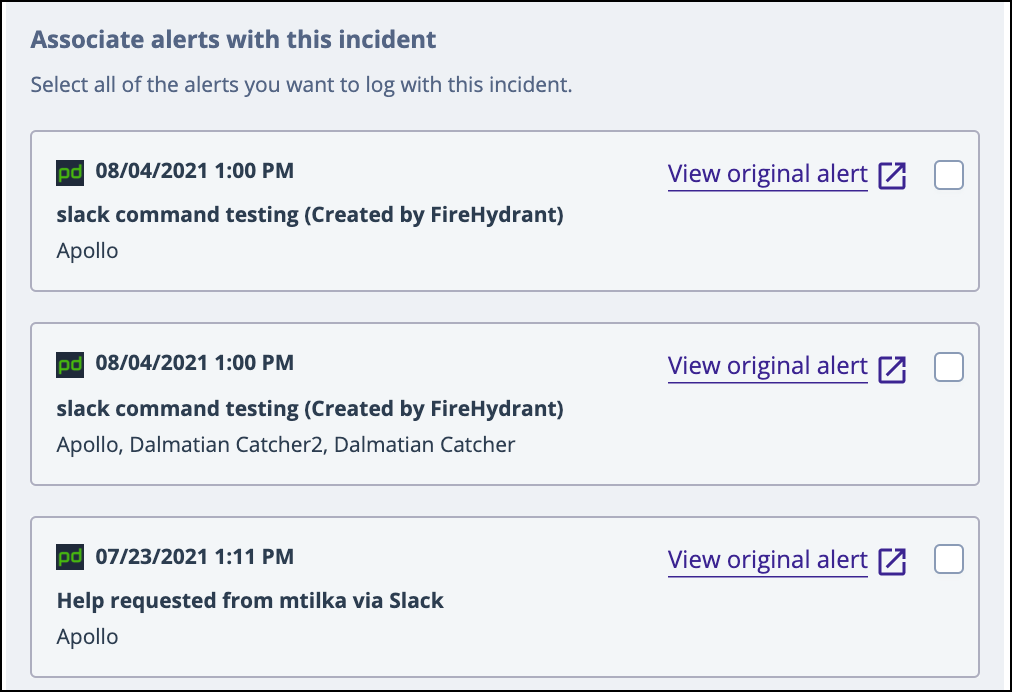Click View original alert on the 07/23/2021 card
The width and height of the screenshot is (1012, 692).
point(767,559)
